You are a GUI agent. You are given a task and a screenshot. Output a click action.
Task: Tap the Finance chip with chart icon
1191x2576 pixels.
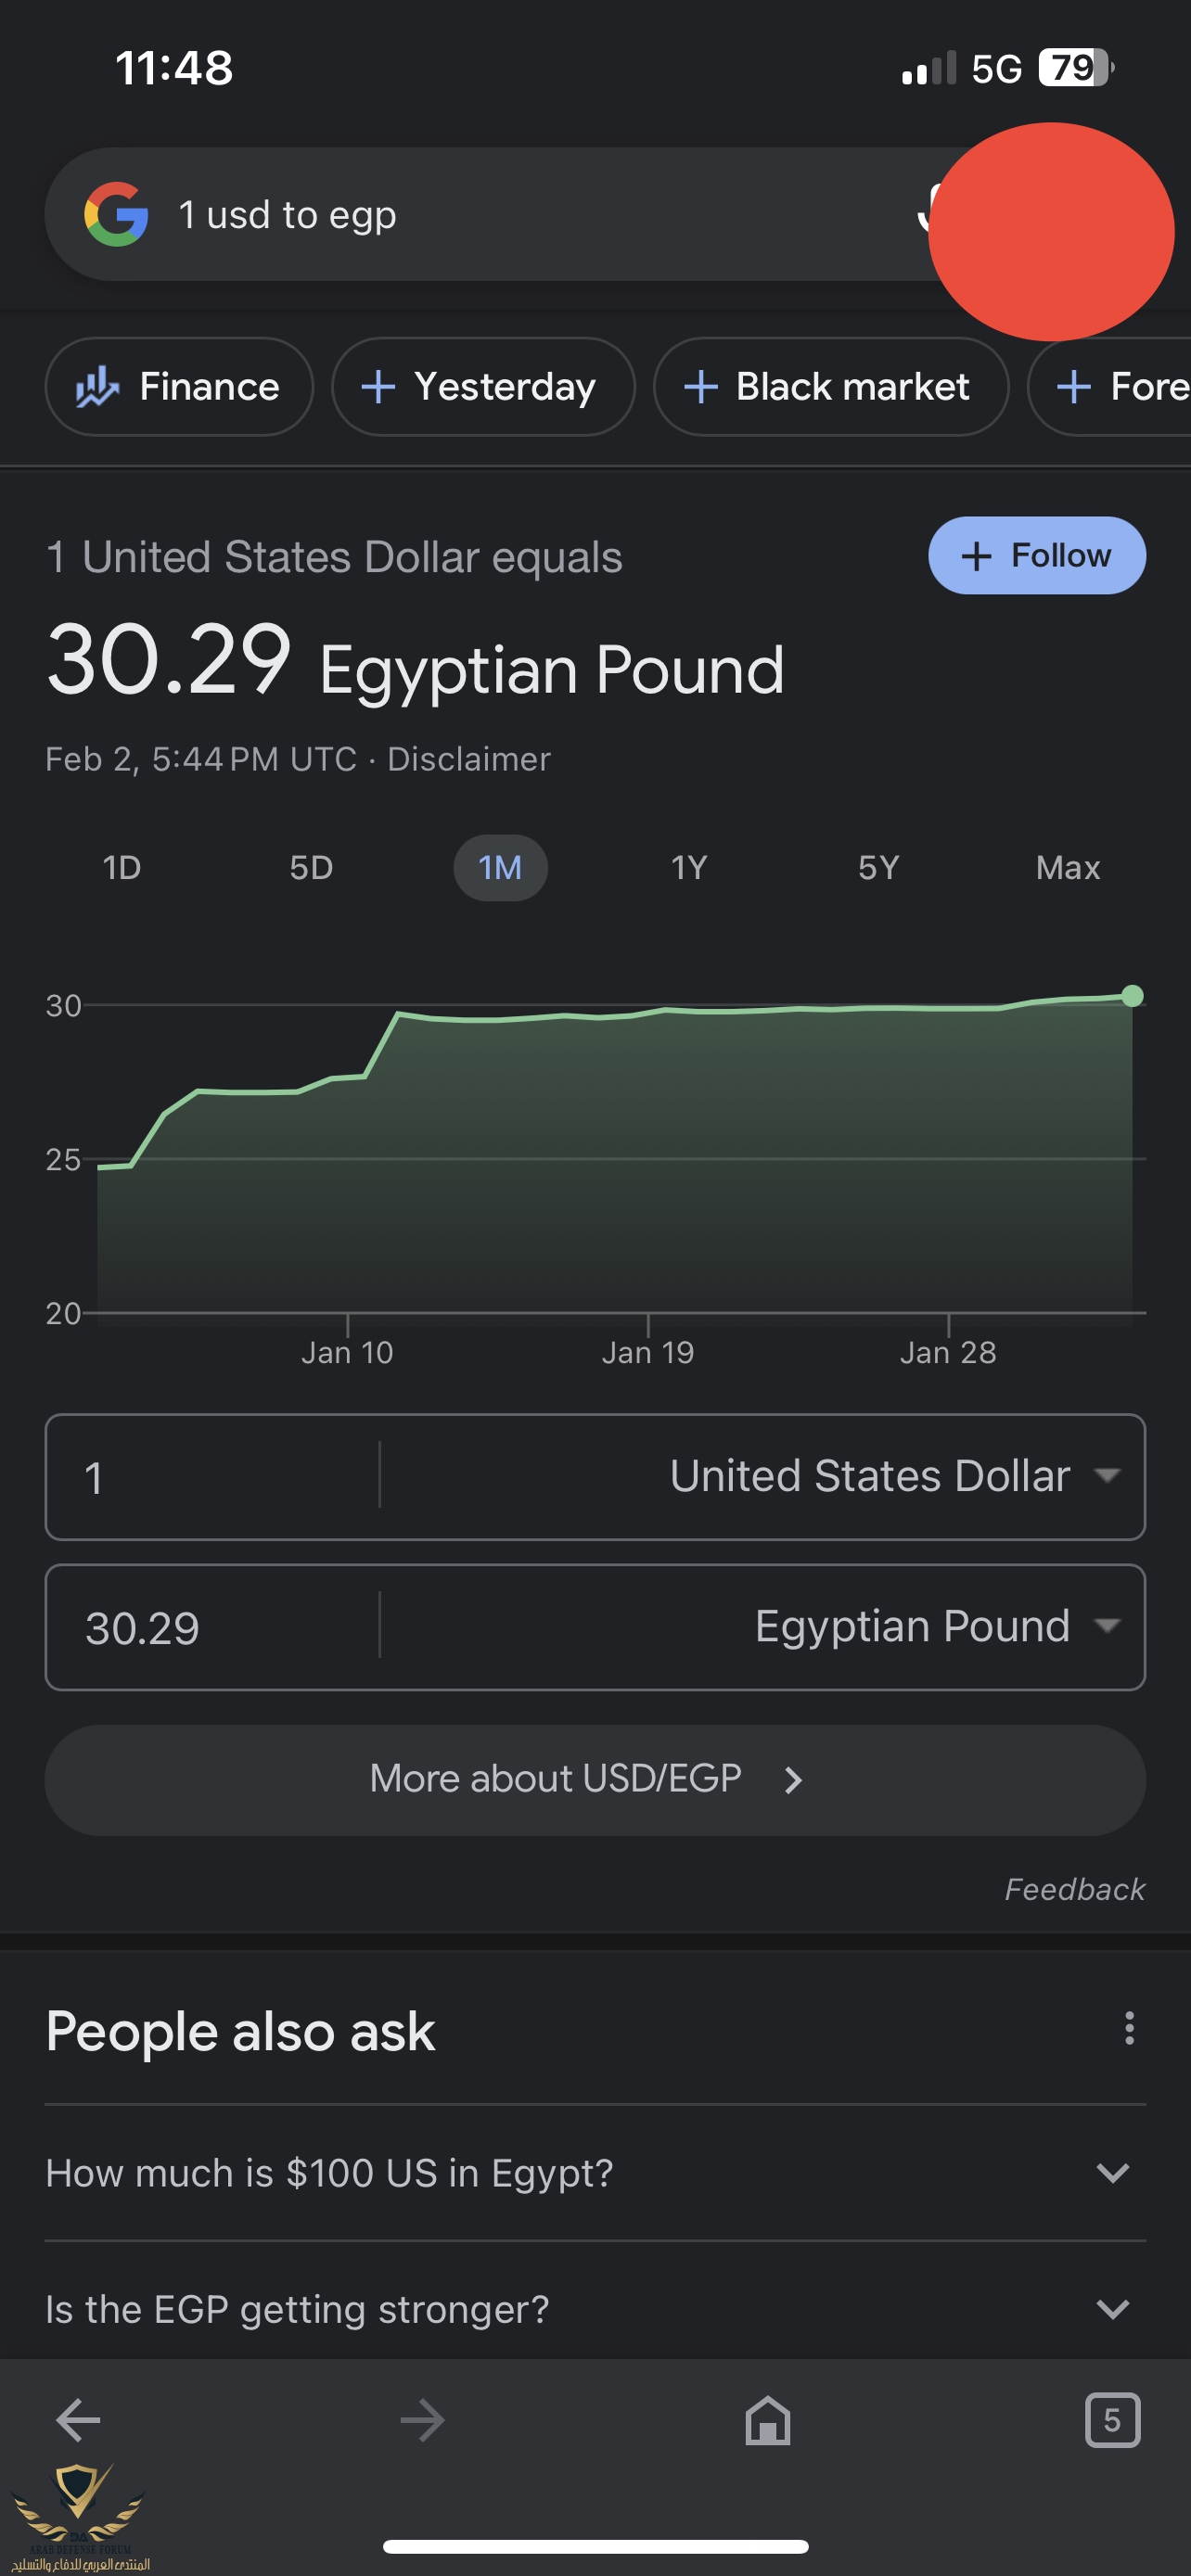tap(179, 386)
